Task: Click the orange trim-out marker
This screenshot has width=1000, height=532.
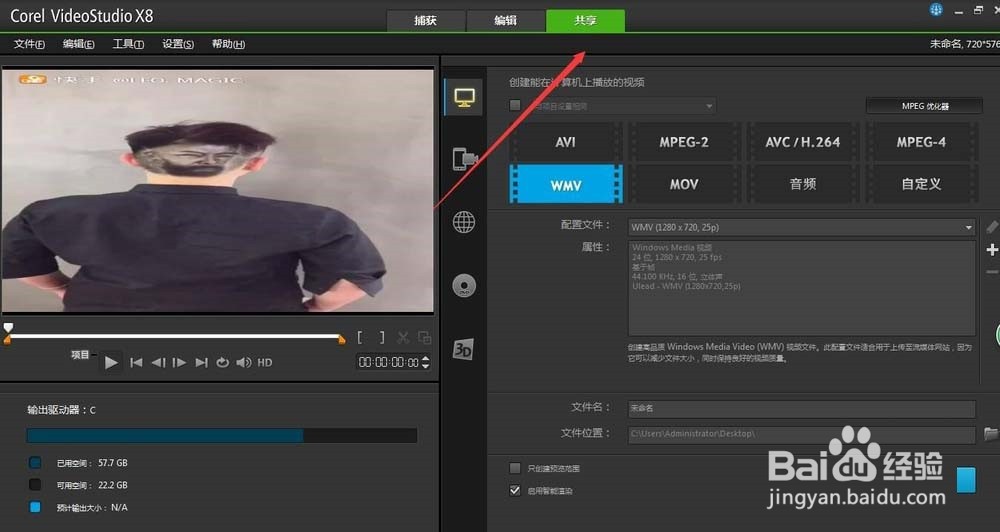Action: [x=342, y=340]
